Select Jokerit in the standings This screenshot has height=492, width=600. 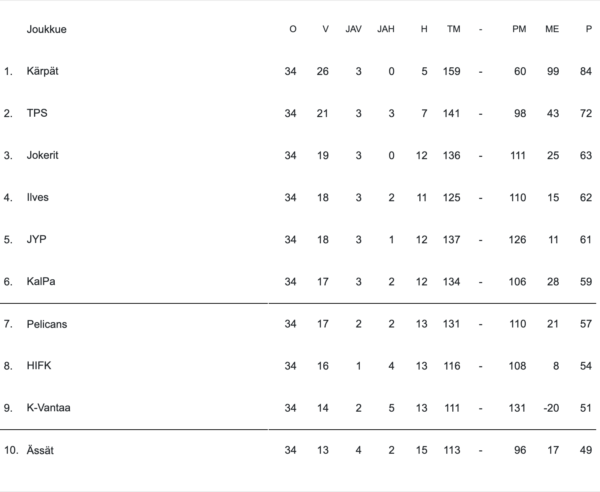[44, 155]
